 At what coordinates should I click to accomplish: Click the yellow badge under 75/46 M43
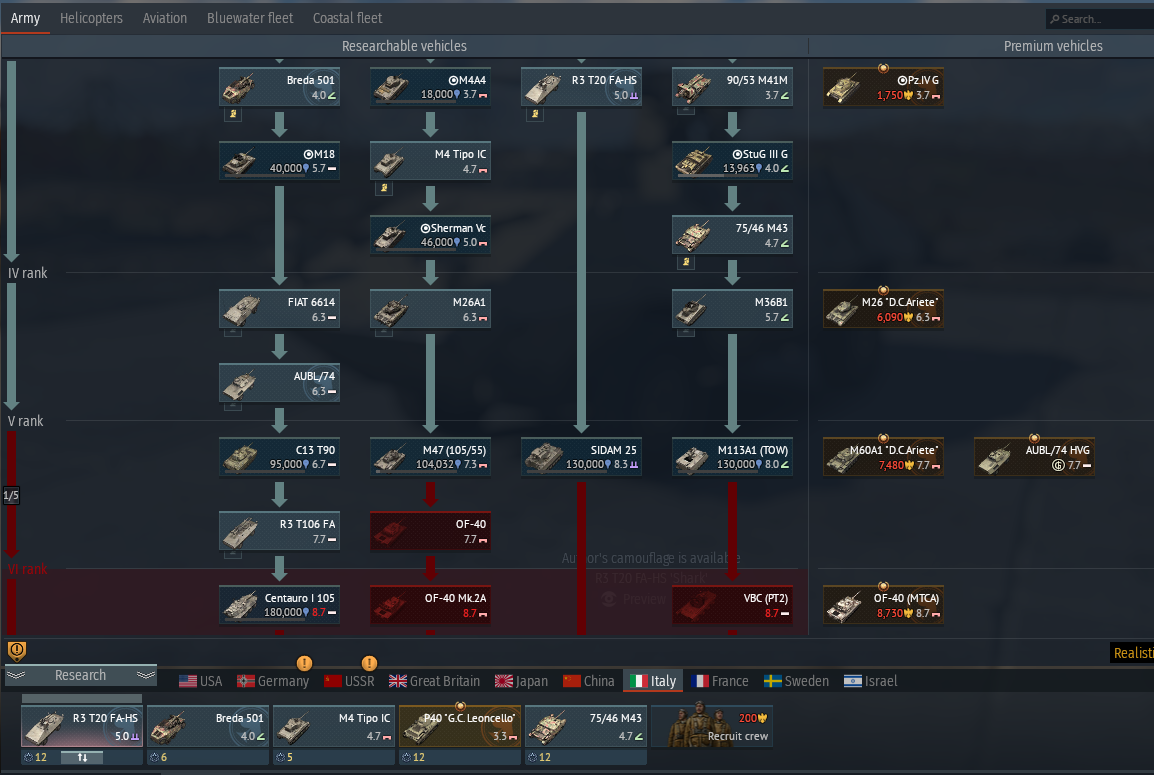coord(686,262)
